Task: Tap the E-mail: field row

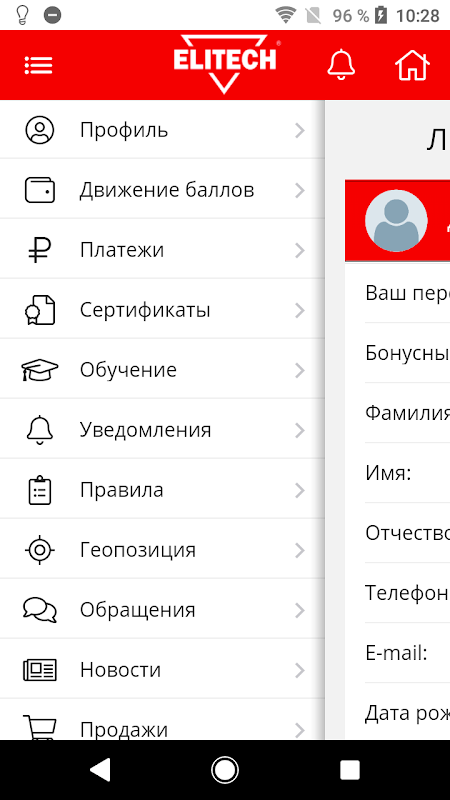Action: click(397, 653)
